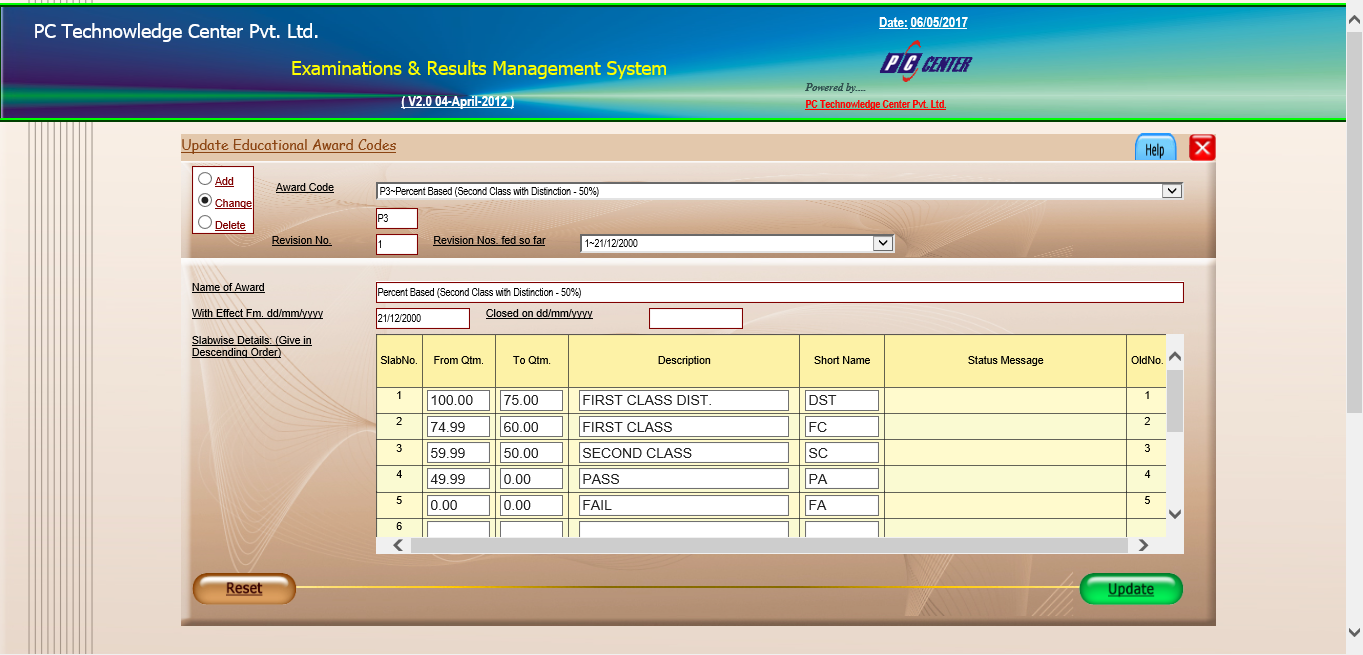
Task: Click the Reset button
Action: pos(244,589)
